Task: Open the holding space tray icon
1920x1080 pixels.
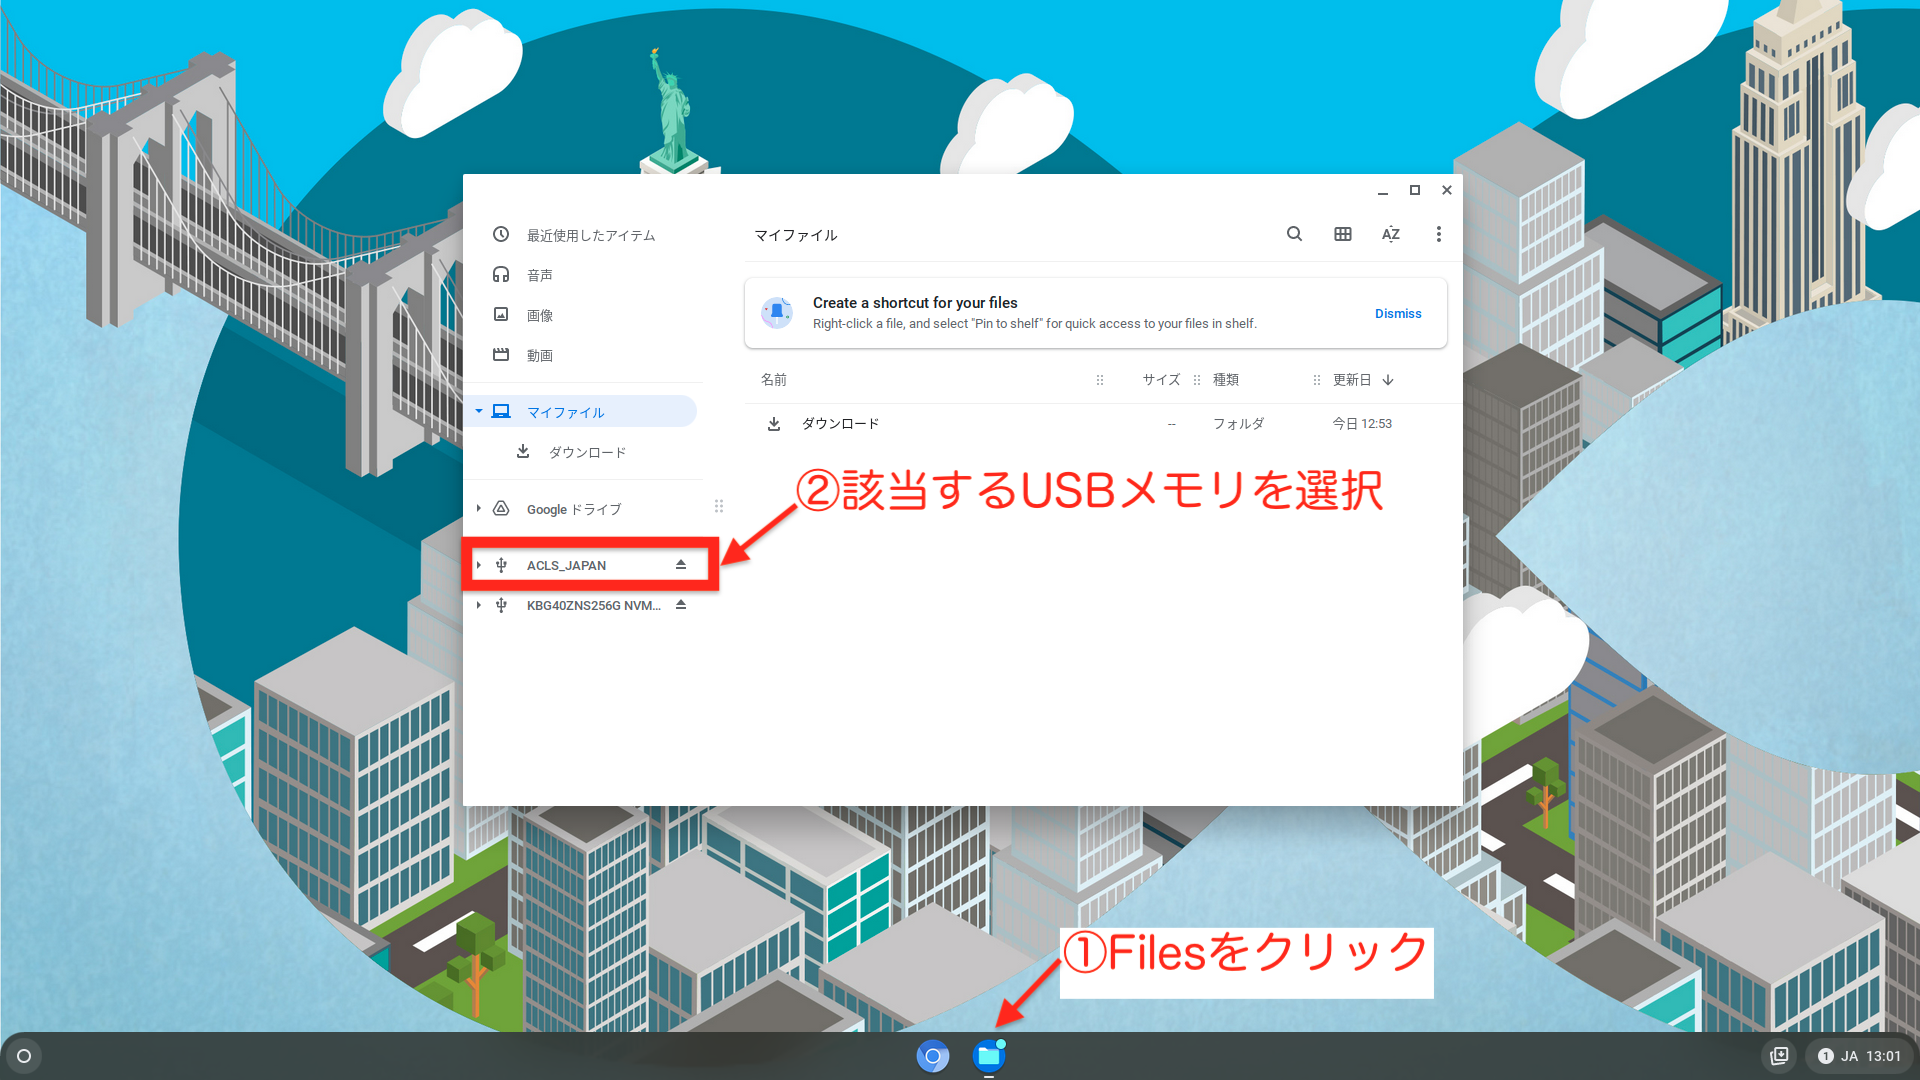Action: (x=1779, y=1056)
